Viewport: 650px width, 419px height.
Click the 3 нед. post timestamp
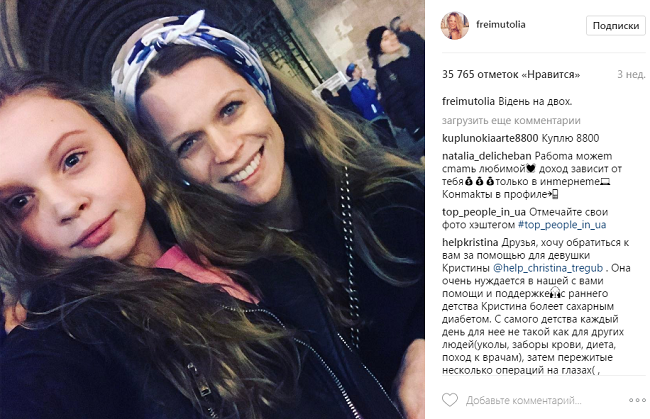[631, 75]
